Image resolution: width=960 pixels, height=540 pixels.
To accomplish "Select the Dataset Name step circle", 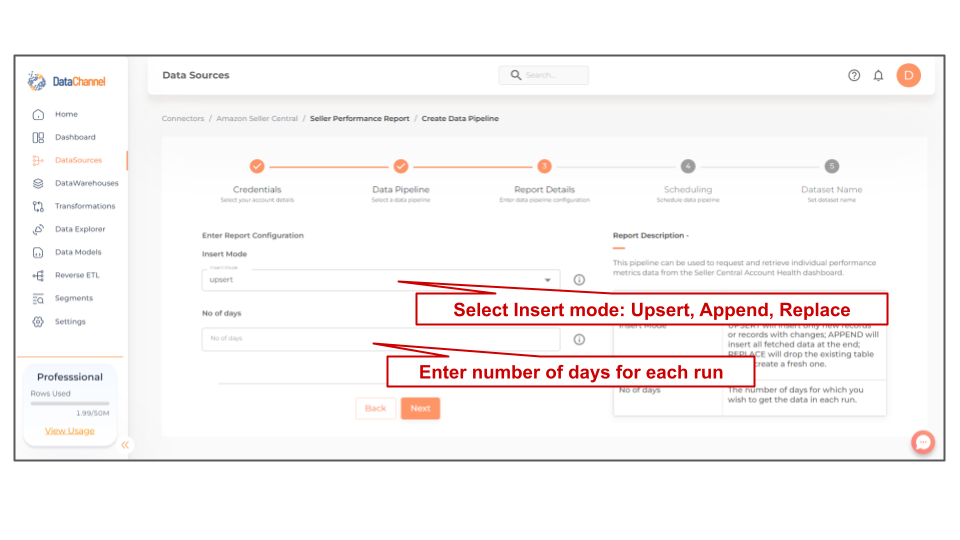I will 831,166.
